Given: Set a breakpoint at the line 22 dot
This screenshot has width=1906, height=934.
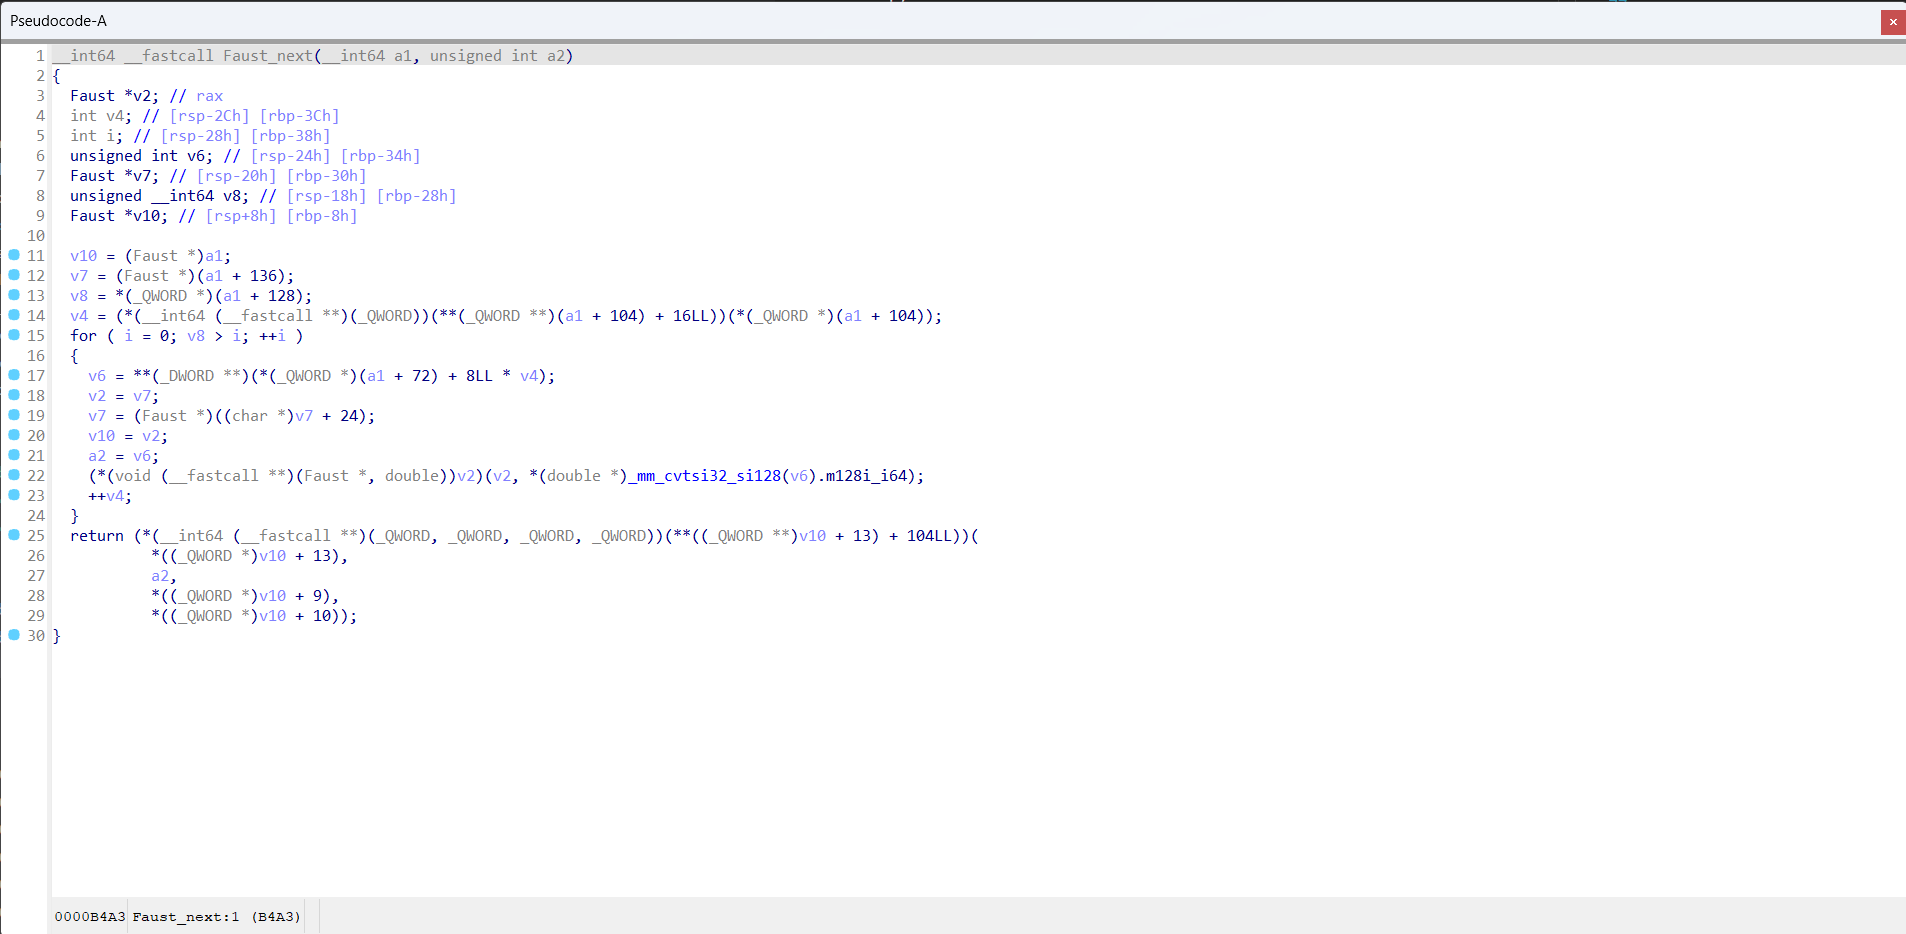Looking at the screenshot, I should point(14,475).
